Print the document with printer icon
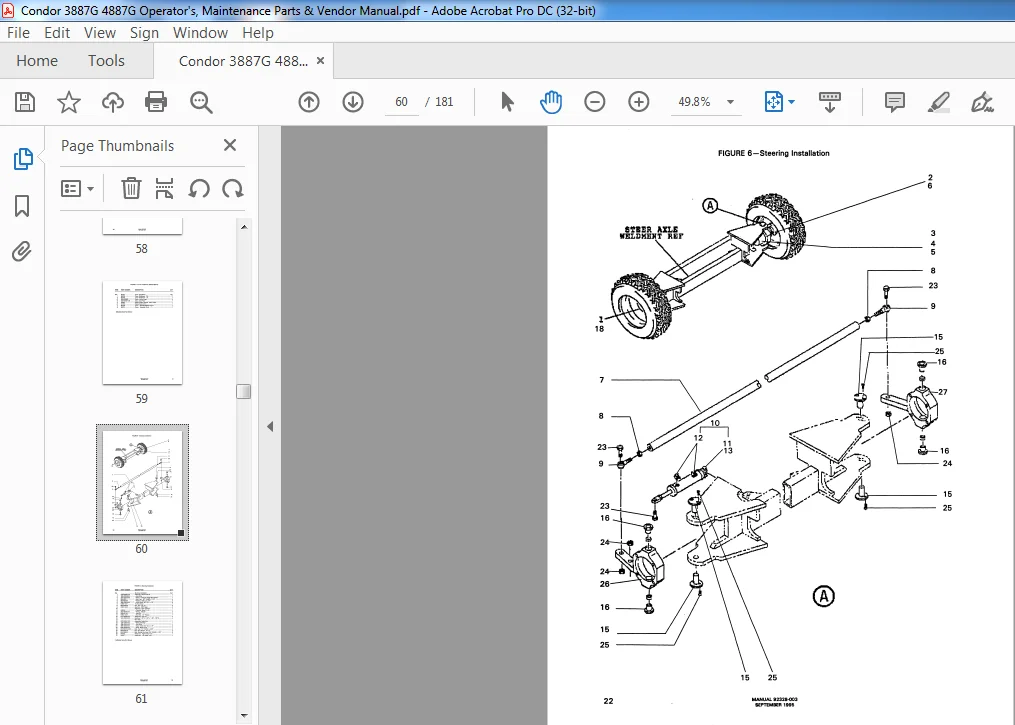The height and width of the screenshot is (725, 1015). coord(156,102)
